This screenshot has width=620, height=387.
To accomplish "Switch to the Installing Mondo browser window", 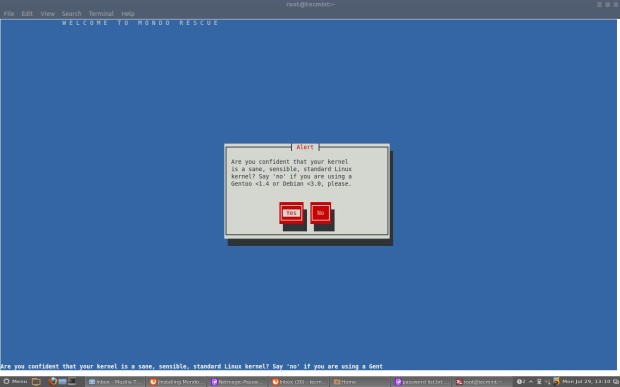I will tap(176, 382).
